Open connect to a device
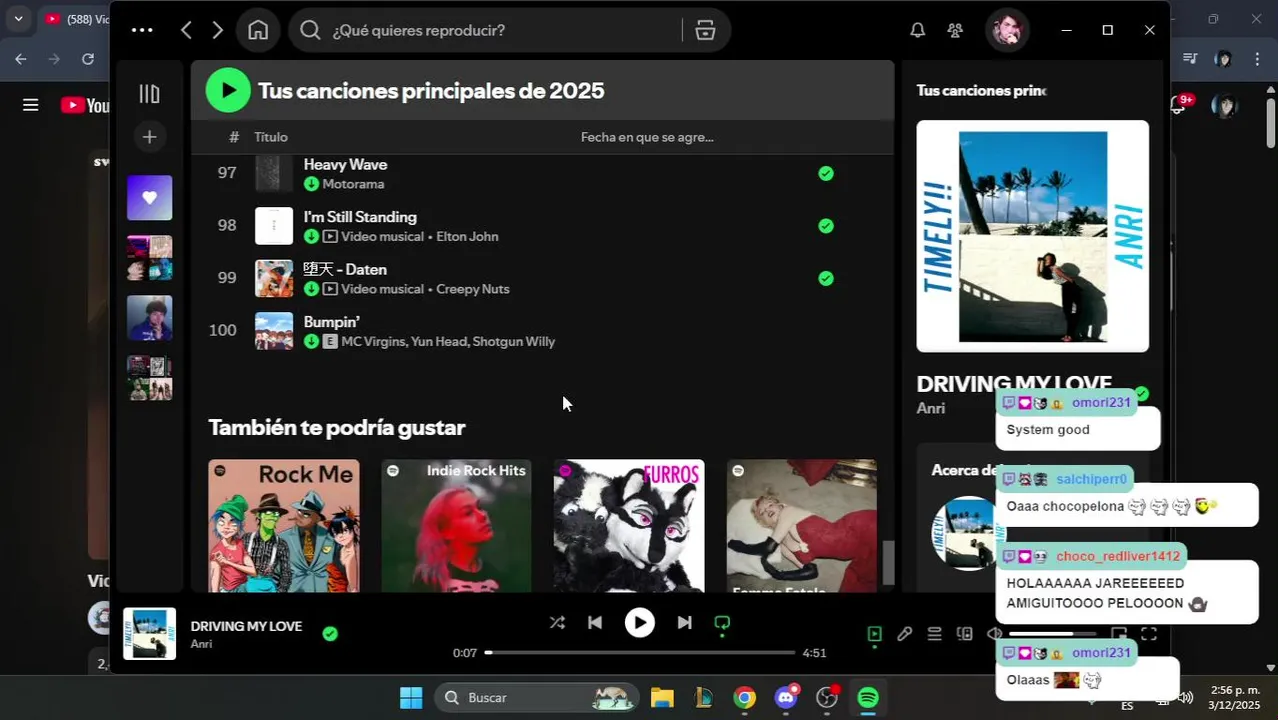 click(x=964, y=634)
